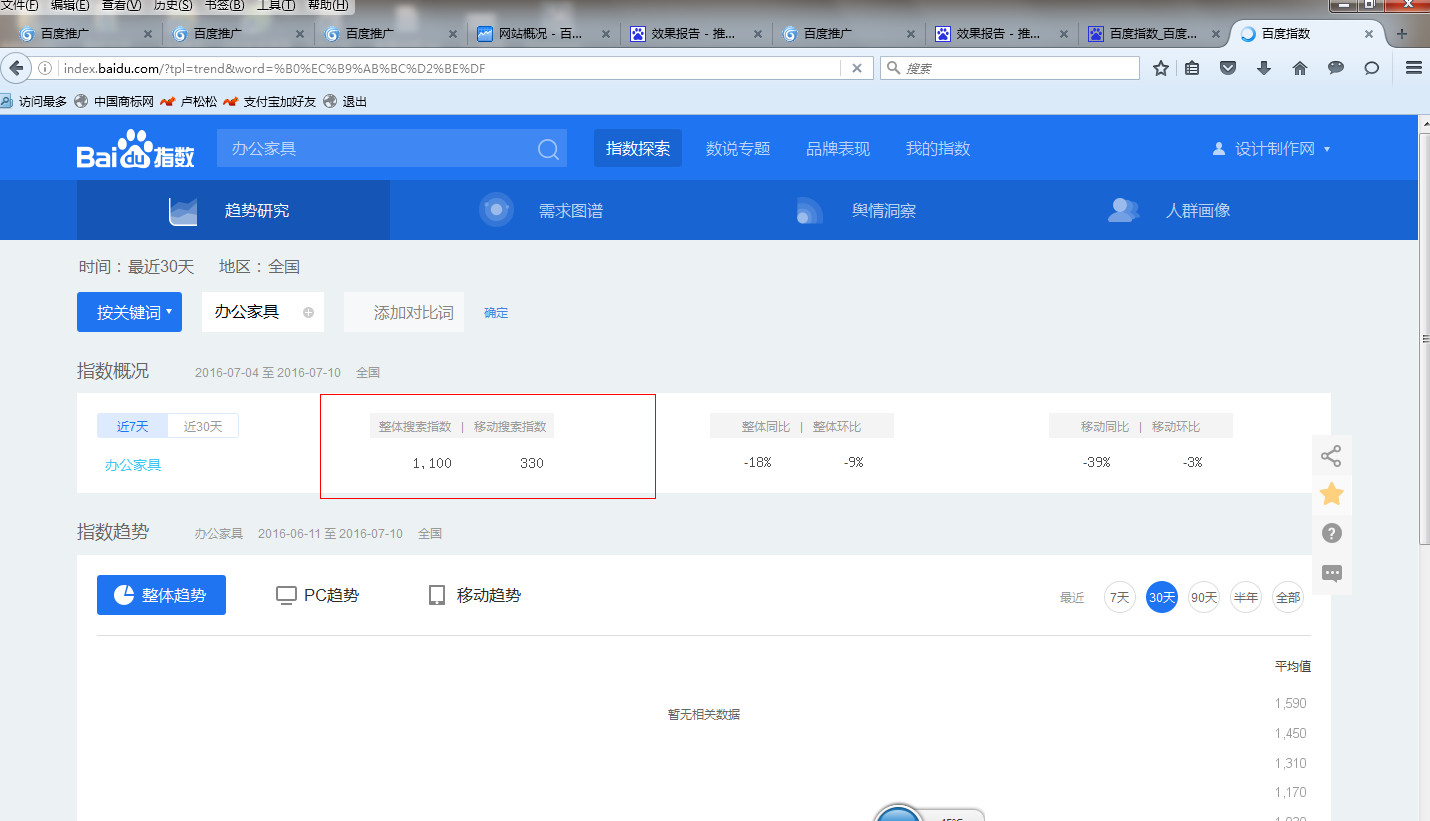Click the 人群画像 section icon

(x=1123, y=210)
